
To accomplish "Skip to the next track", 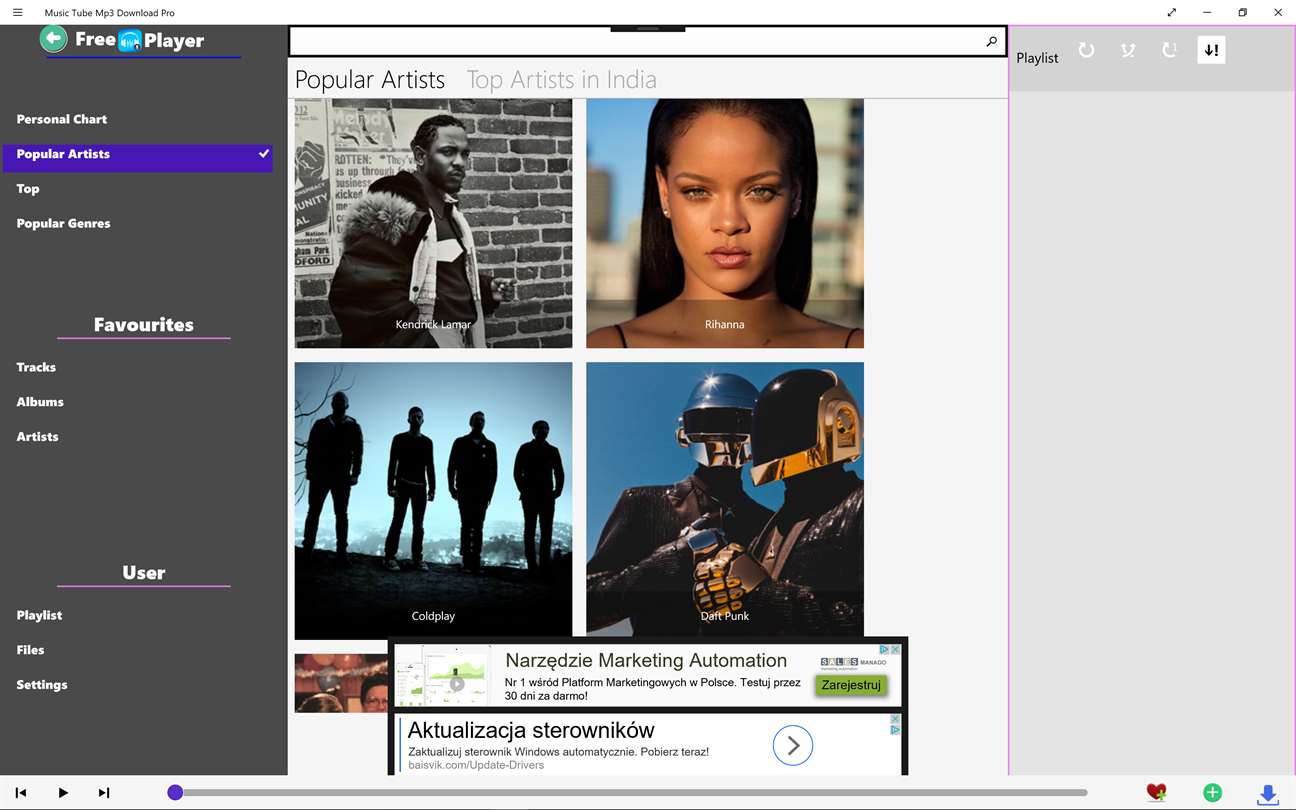I will click(104, 792).
